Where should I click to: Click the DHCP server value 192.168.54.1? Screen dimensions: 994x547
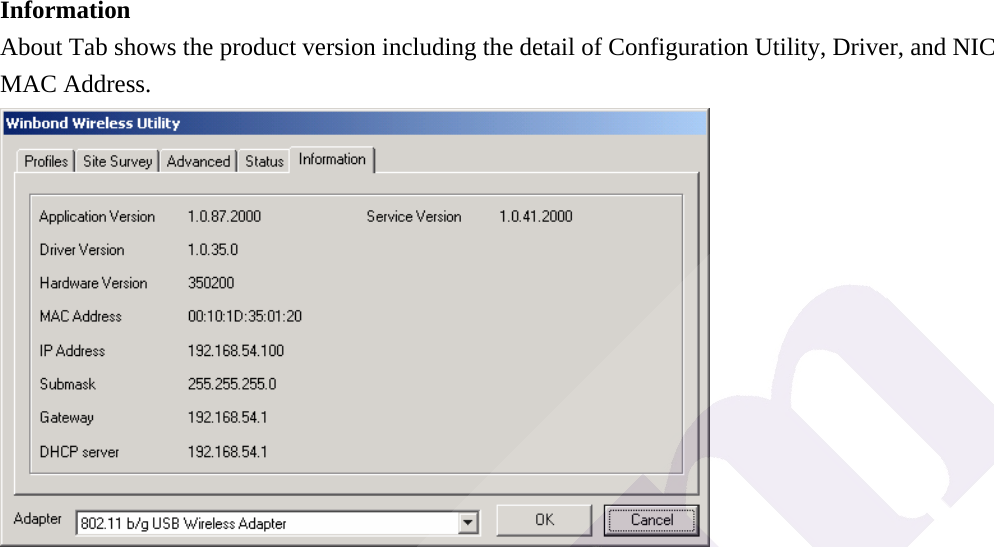tap(228, 452)
